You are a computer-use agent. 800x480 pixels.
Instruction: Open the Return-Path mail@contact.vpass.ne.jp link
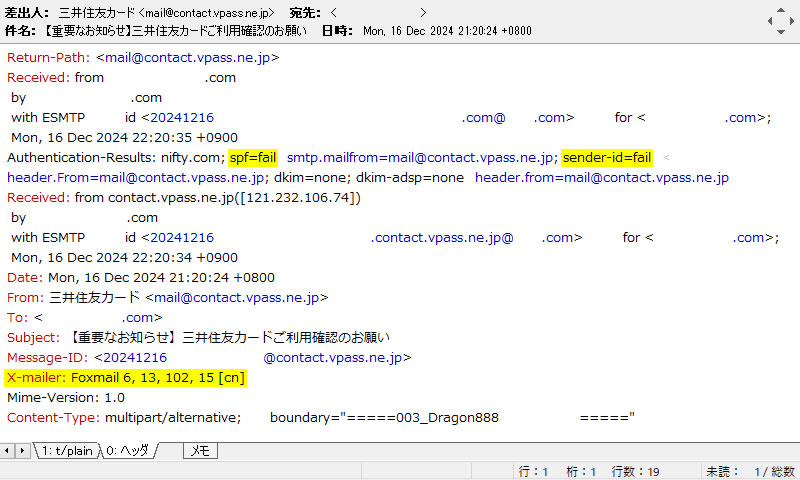[x=187, y=58]
